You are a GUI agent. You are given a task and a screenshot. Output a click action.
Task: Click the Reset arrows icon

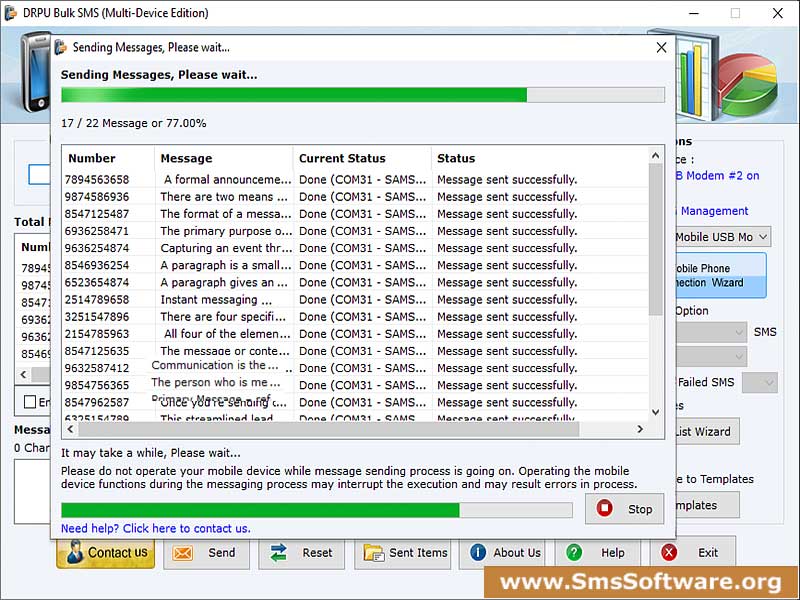pyautogui.click(x=276, y=552)
